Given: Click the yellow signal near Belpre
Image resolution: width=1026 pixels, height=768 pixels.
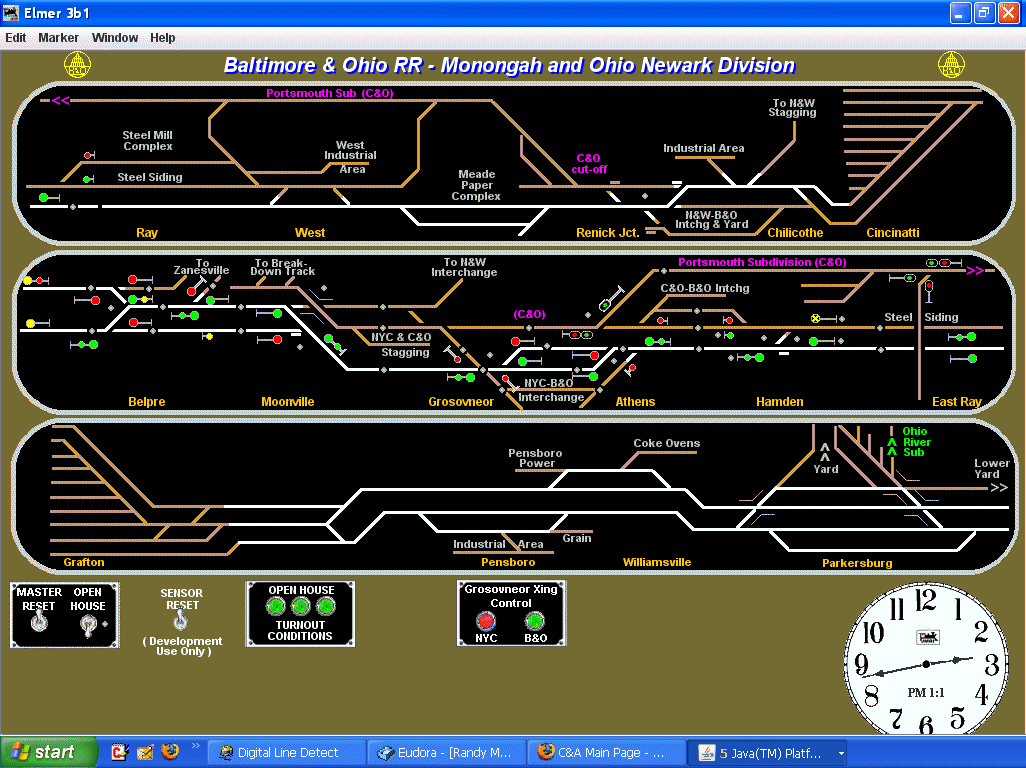Looking at the screenshot, I should click(30, 323).
